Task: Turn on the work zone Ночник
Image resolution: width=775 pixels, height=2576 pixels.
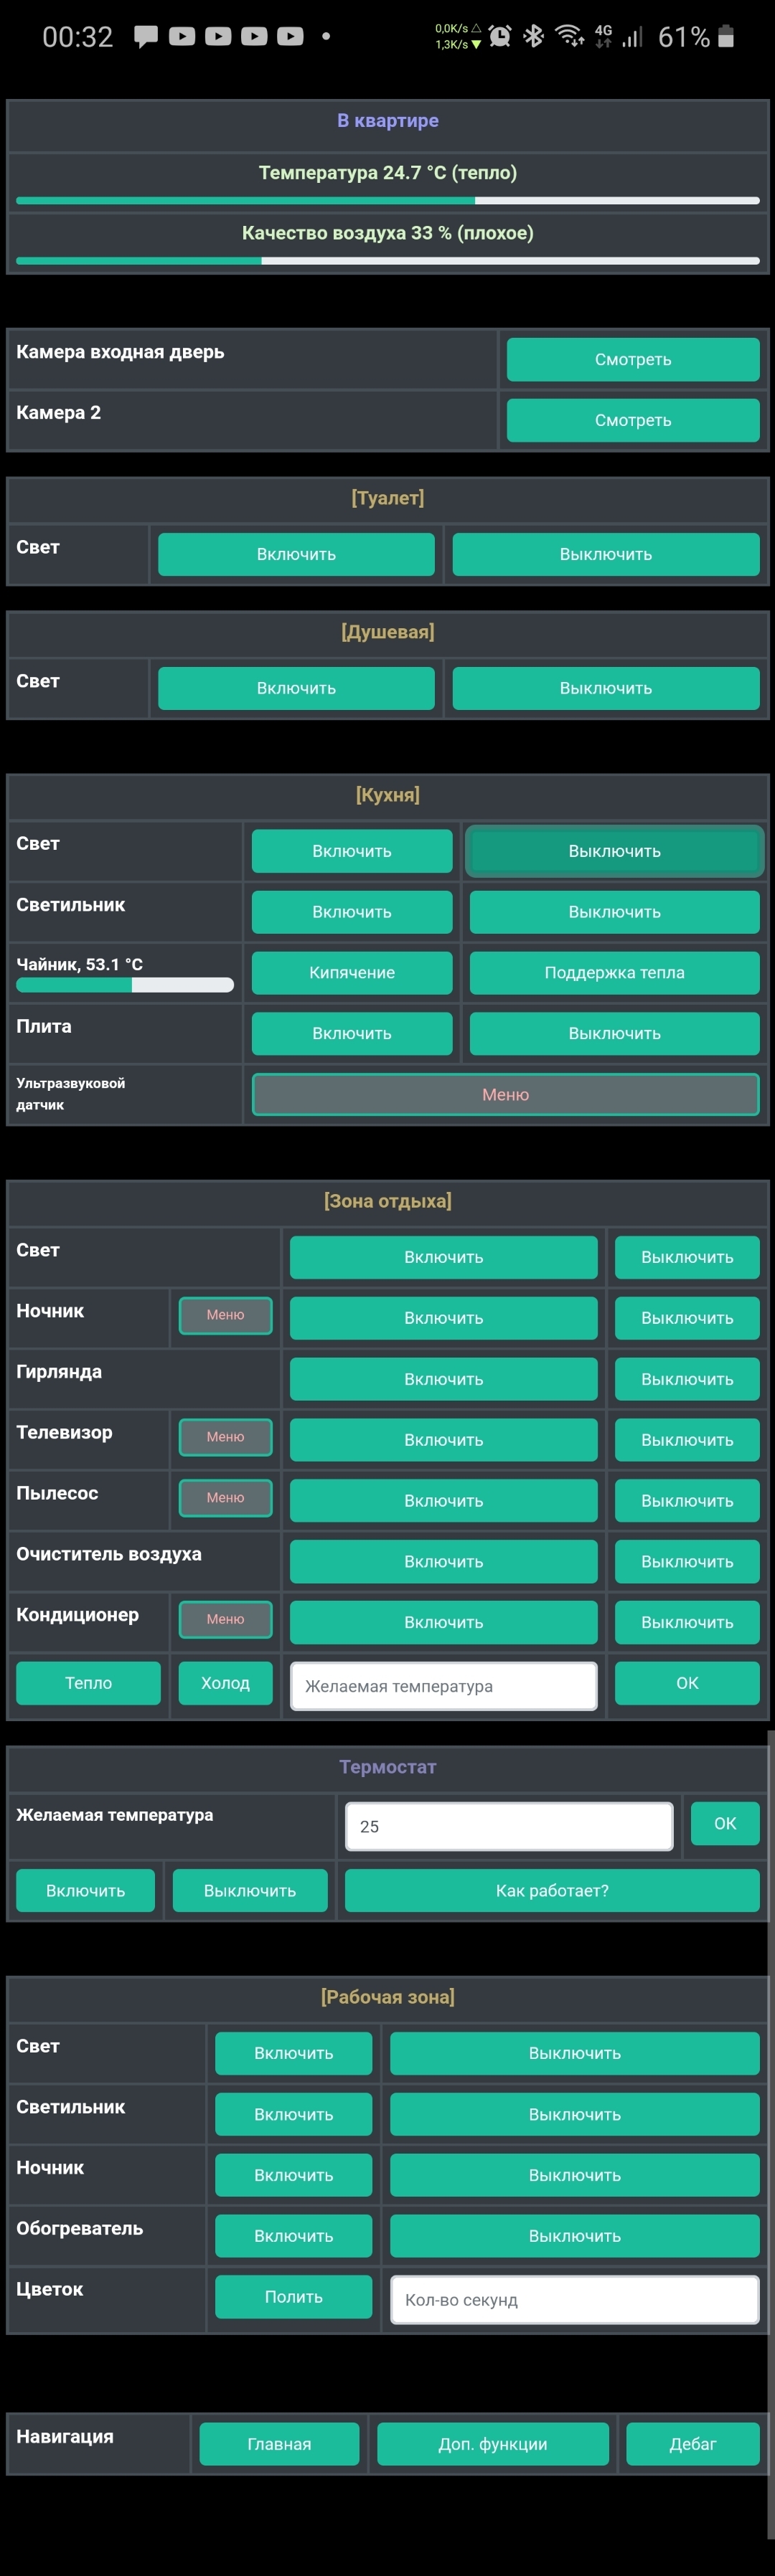Action: click(x=294, y=2175)
